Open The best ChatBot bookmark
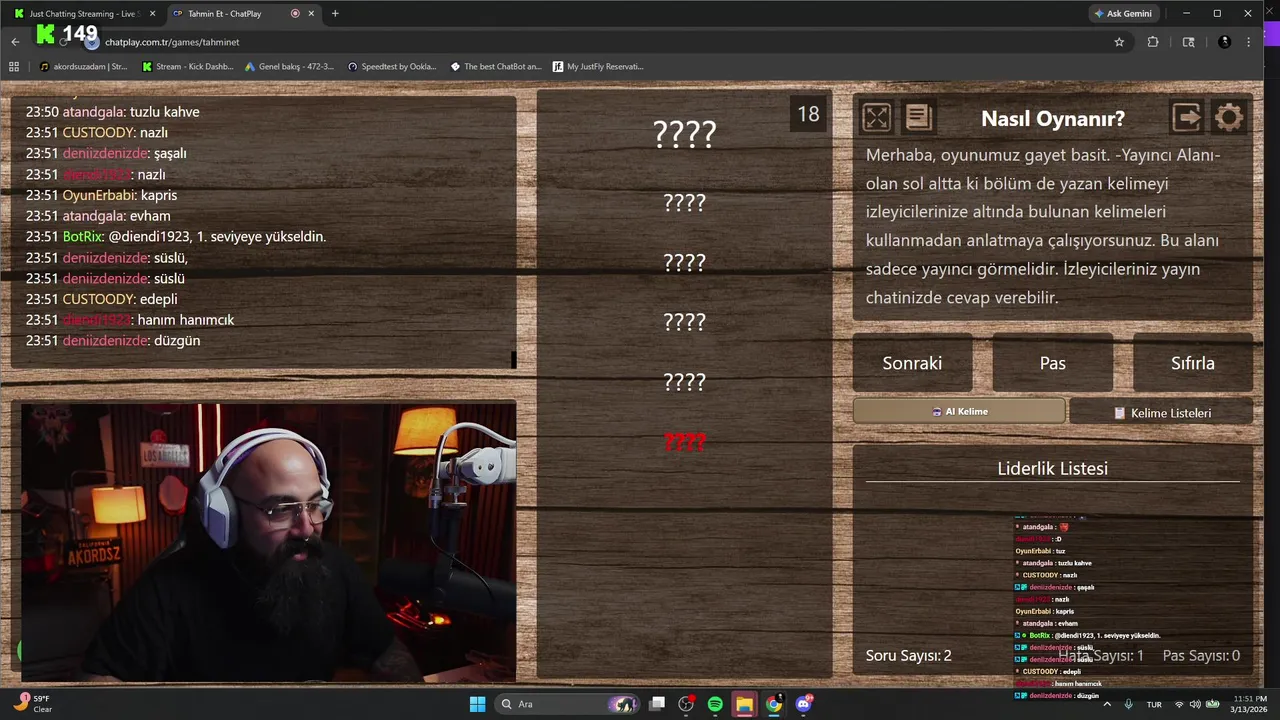 [496, 67]
